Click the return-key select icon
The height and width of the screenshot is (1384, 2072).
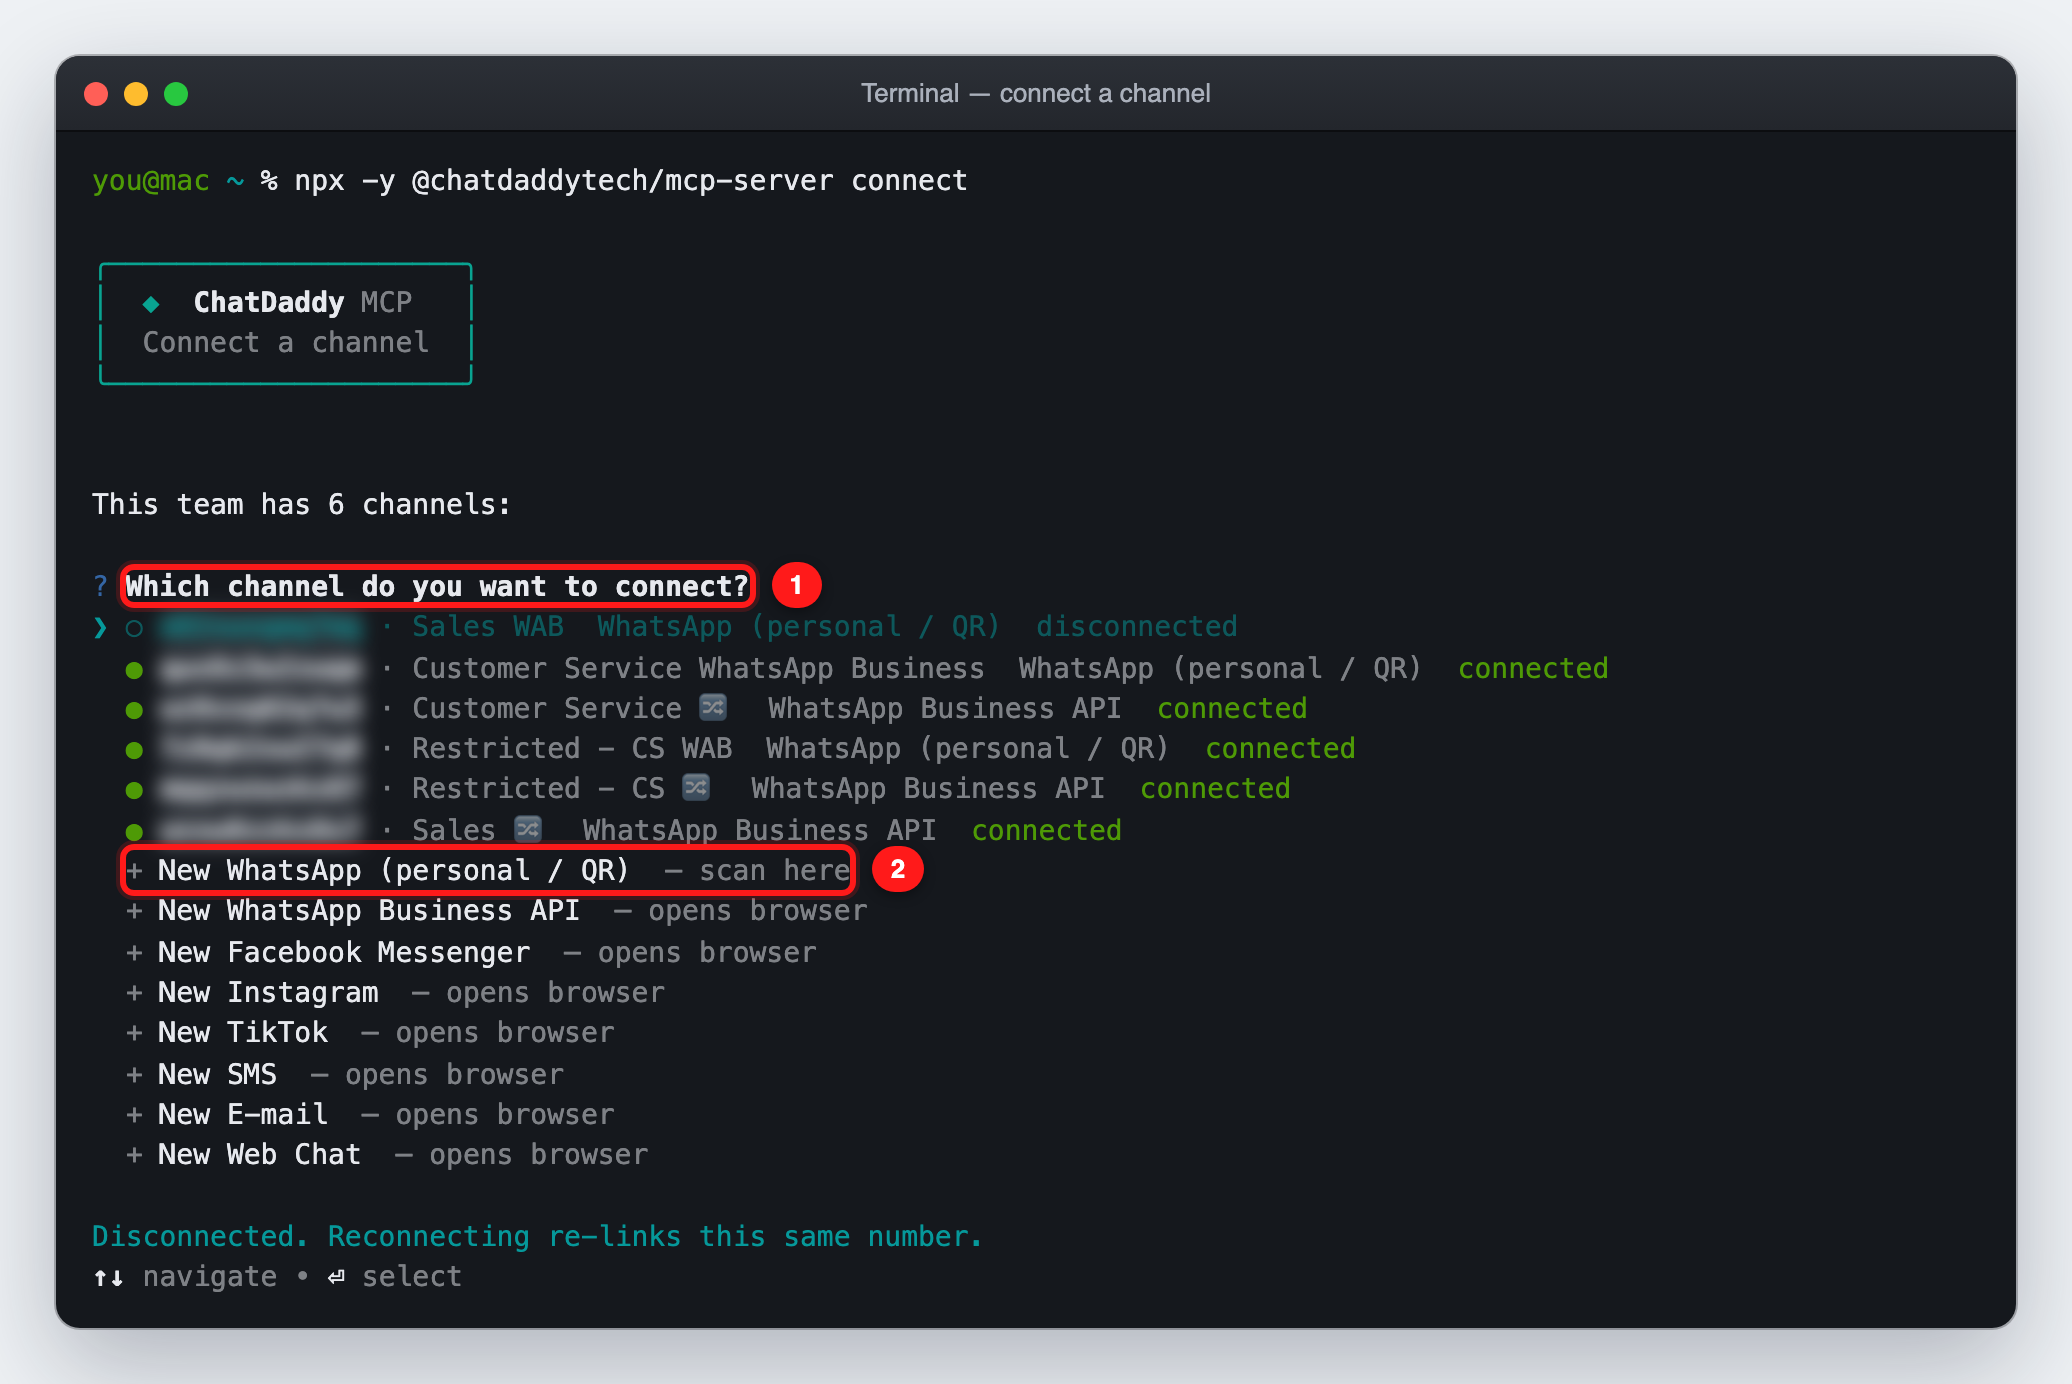click(337, 1277)
